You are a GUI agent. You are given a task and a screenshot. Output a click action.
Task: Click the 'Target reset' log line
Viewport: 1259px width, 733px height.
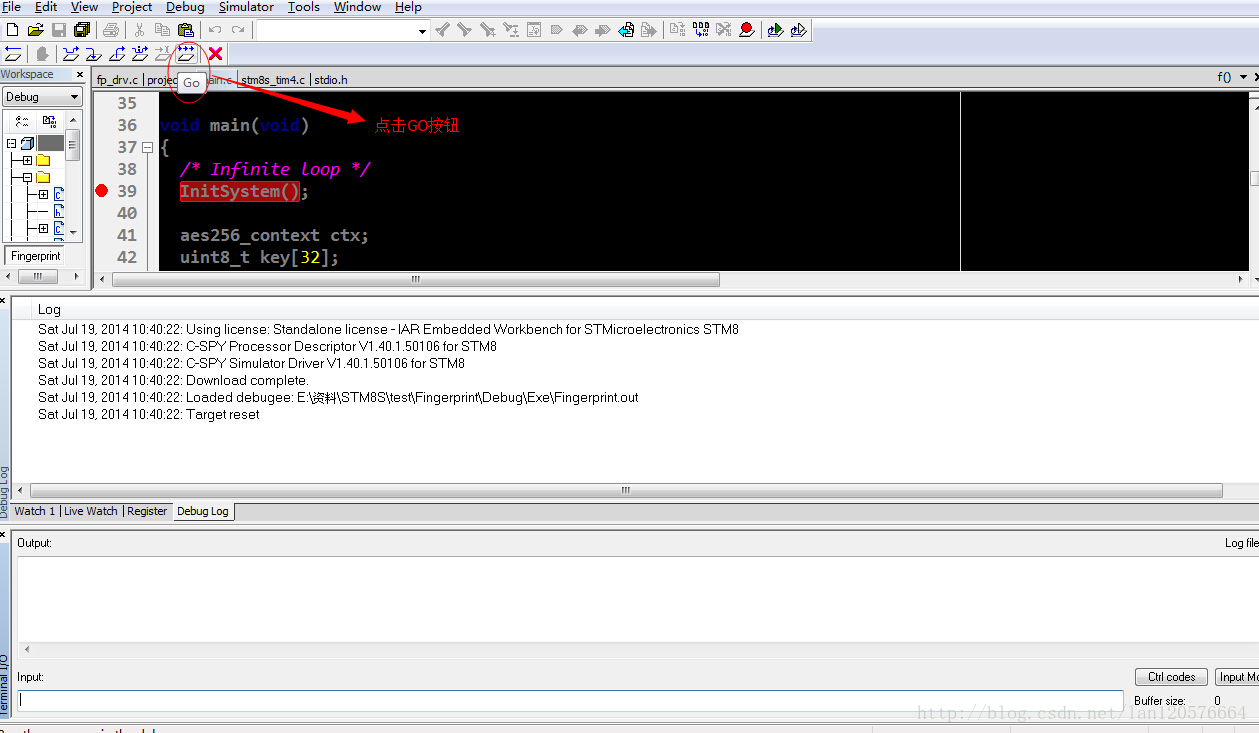point(149,414)
